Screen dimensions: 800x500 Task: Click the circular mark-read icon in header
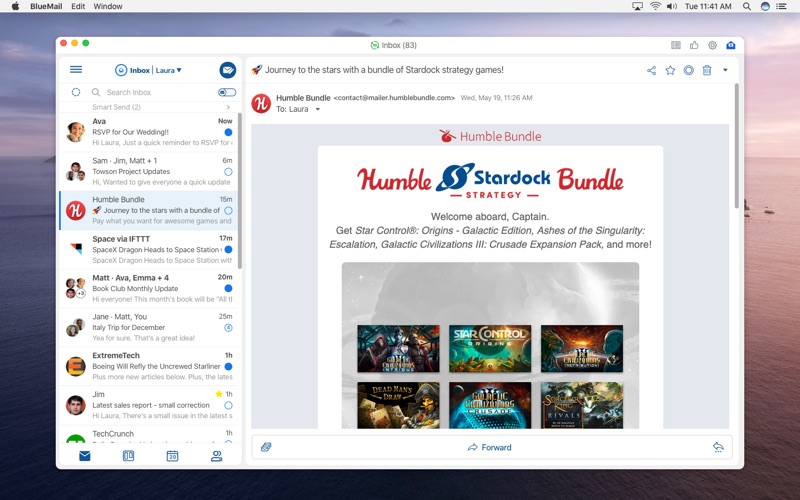pos(689,70)
